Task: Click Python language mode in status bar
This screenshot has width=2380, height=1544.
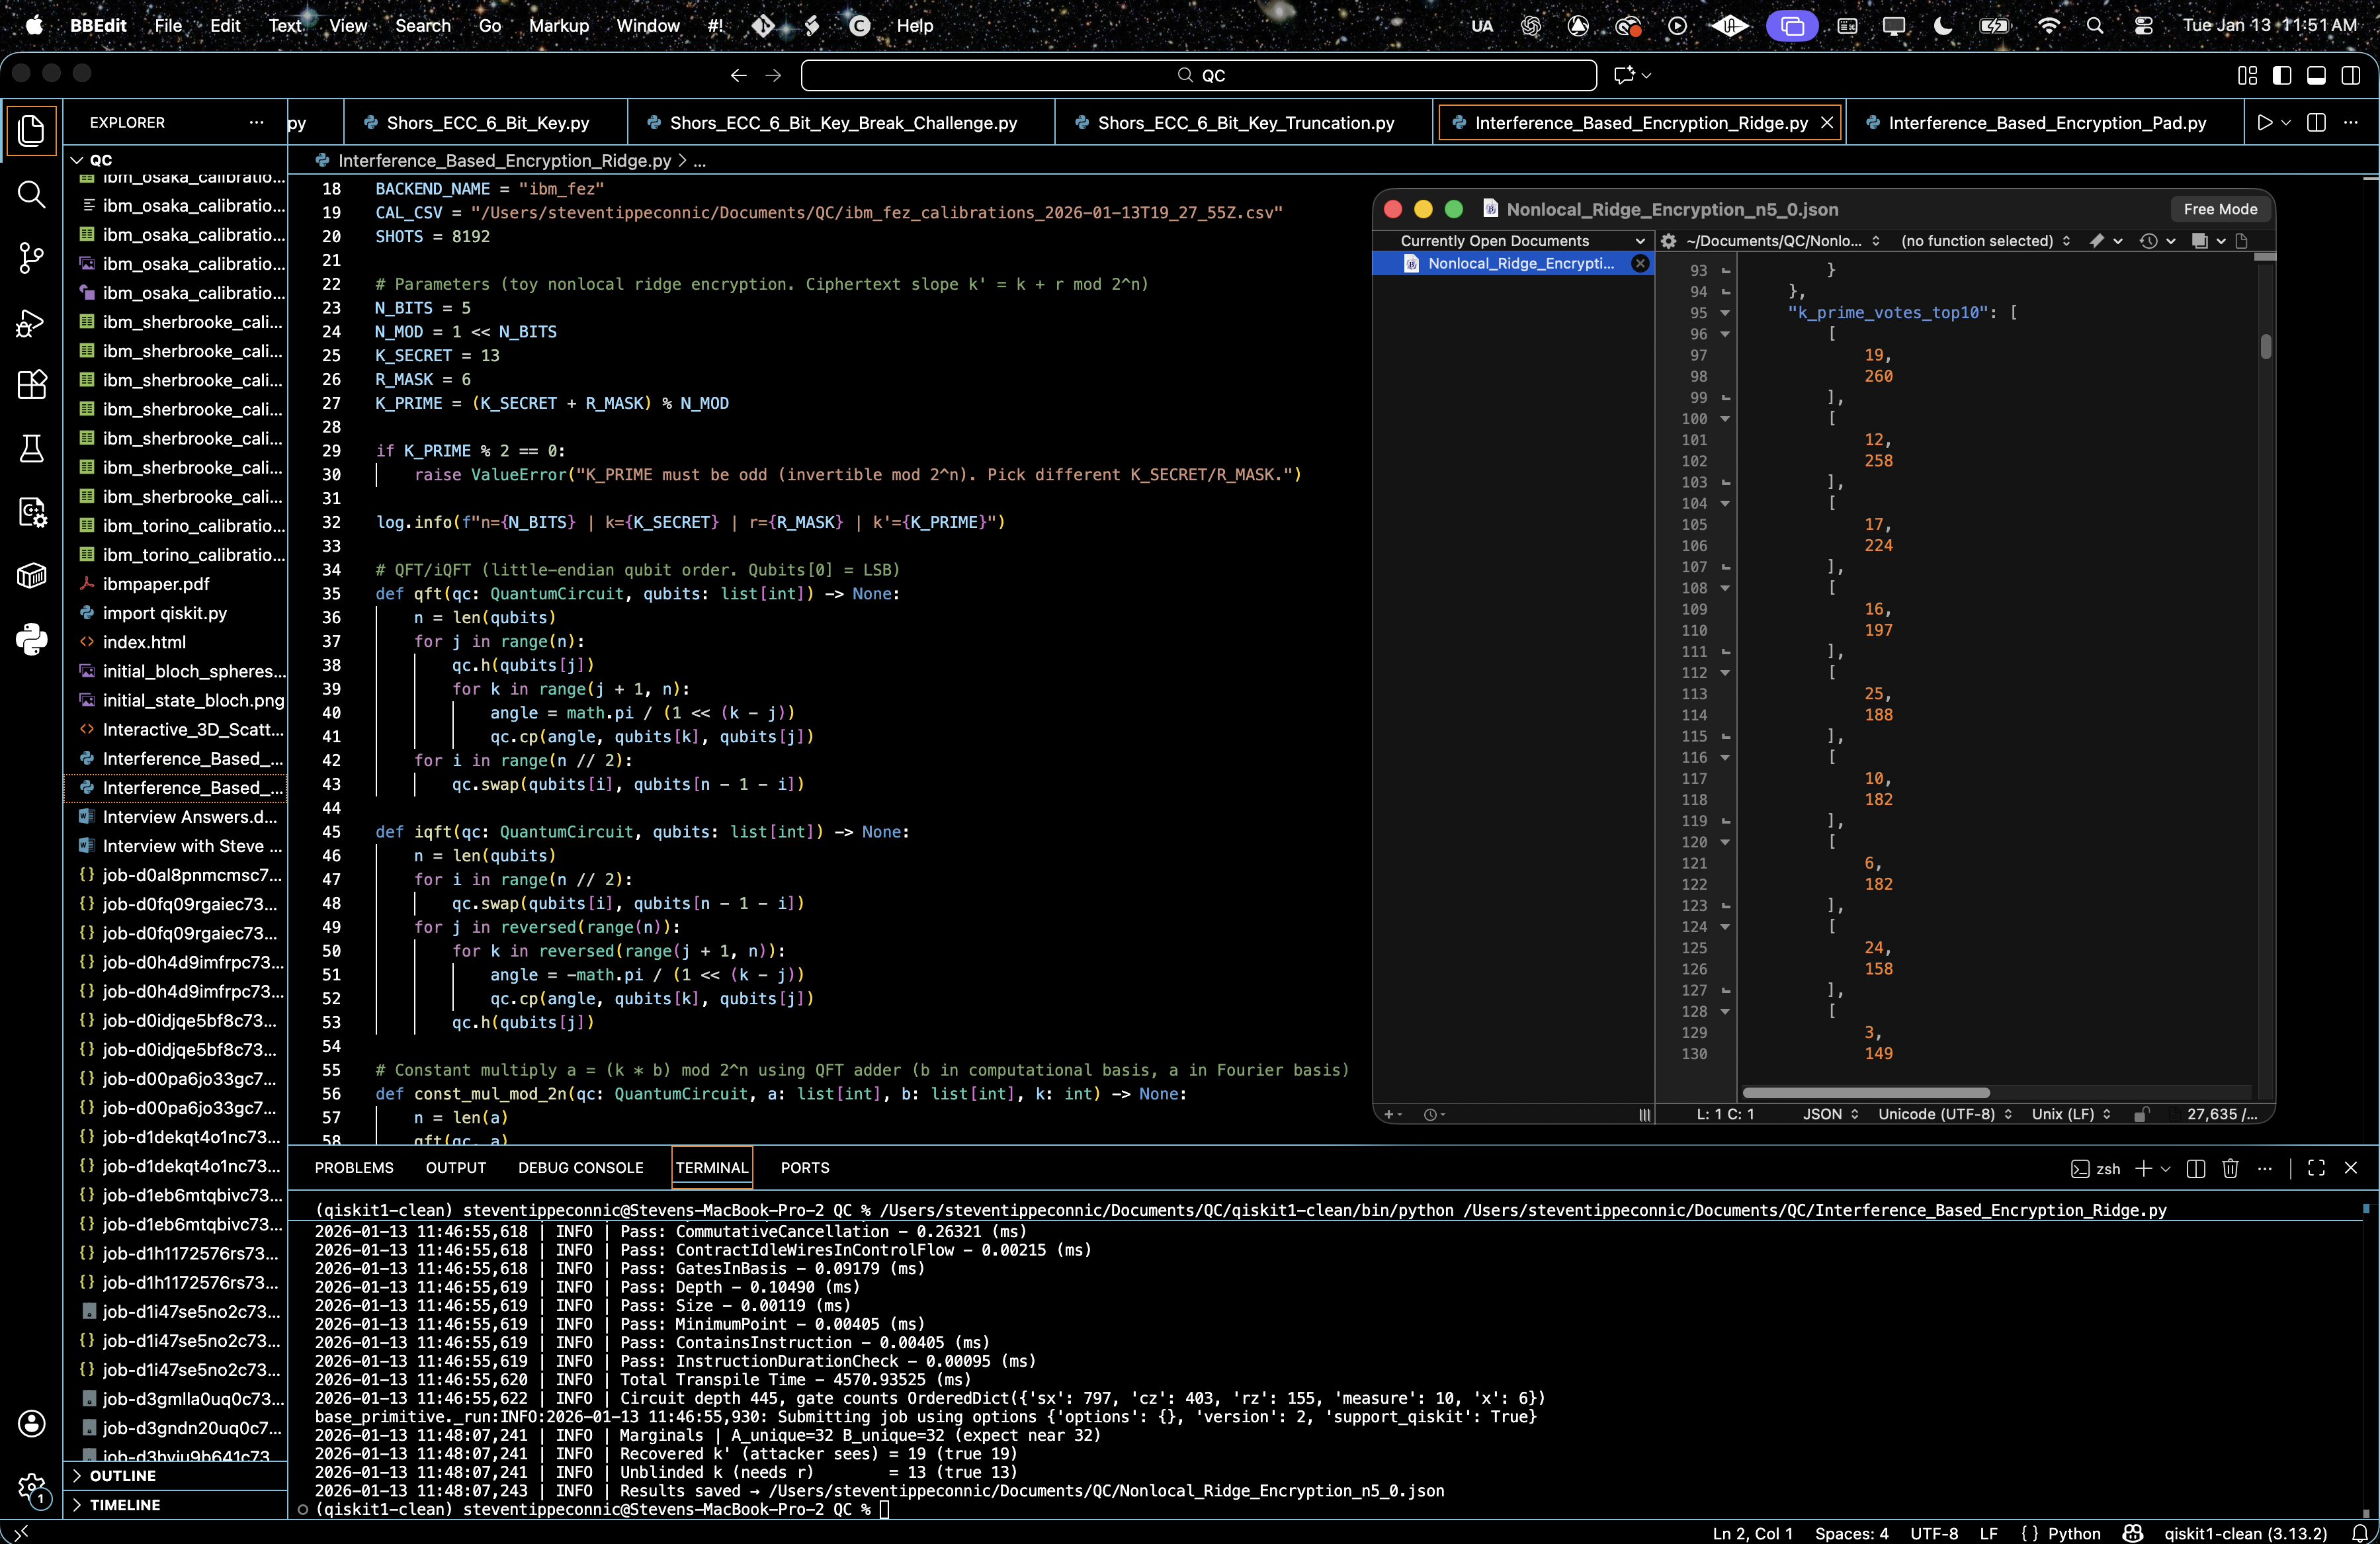Action: pos(2073,1533)
